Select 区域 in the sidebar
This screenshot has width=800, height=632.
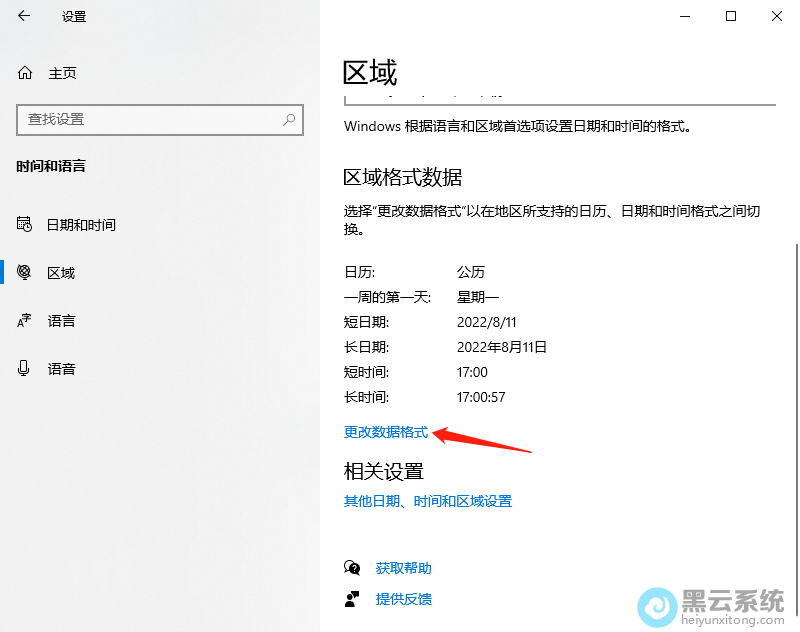(61, 272)
